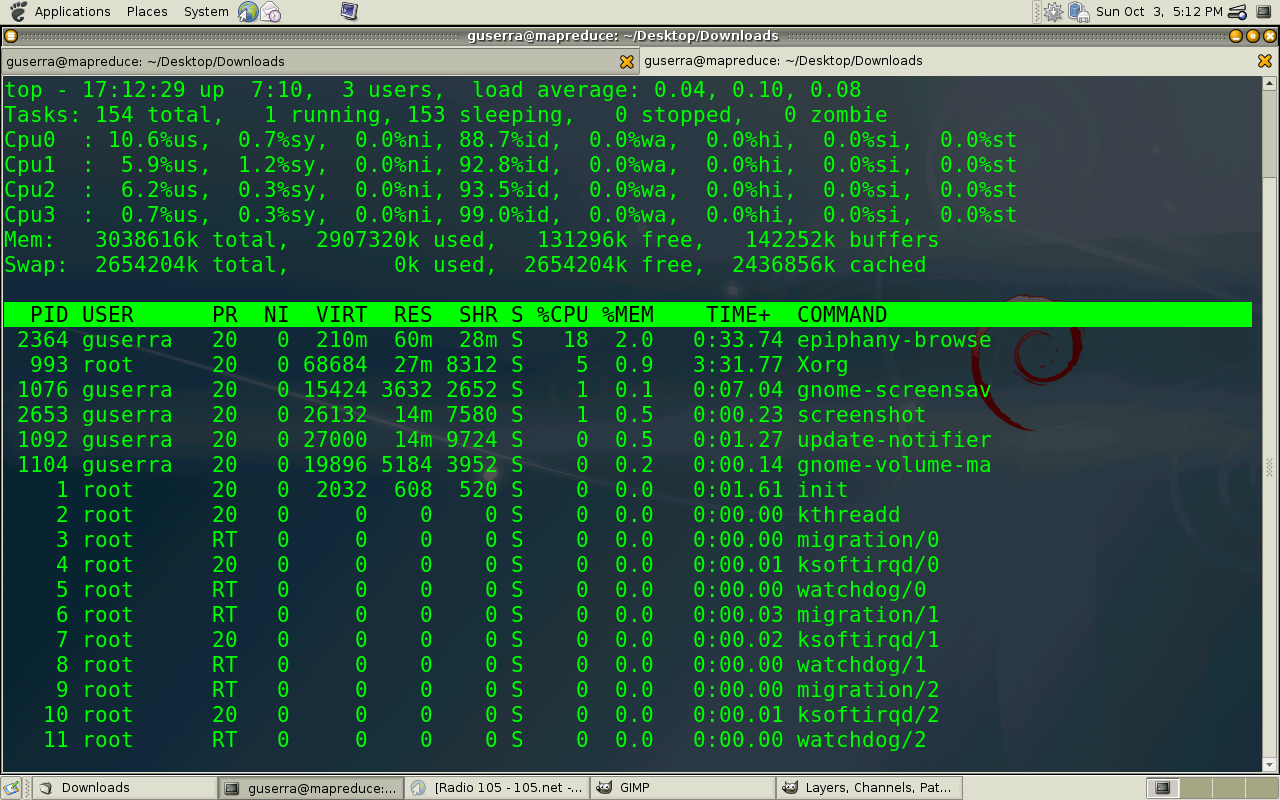Bring up the Radio 105 browser window
1280x800 pixels.
click(497, 788)
